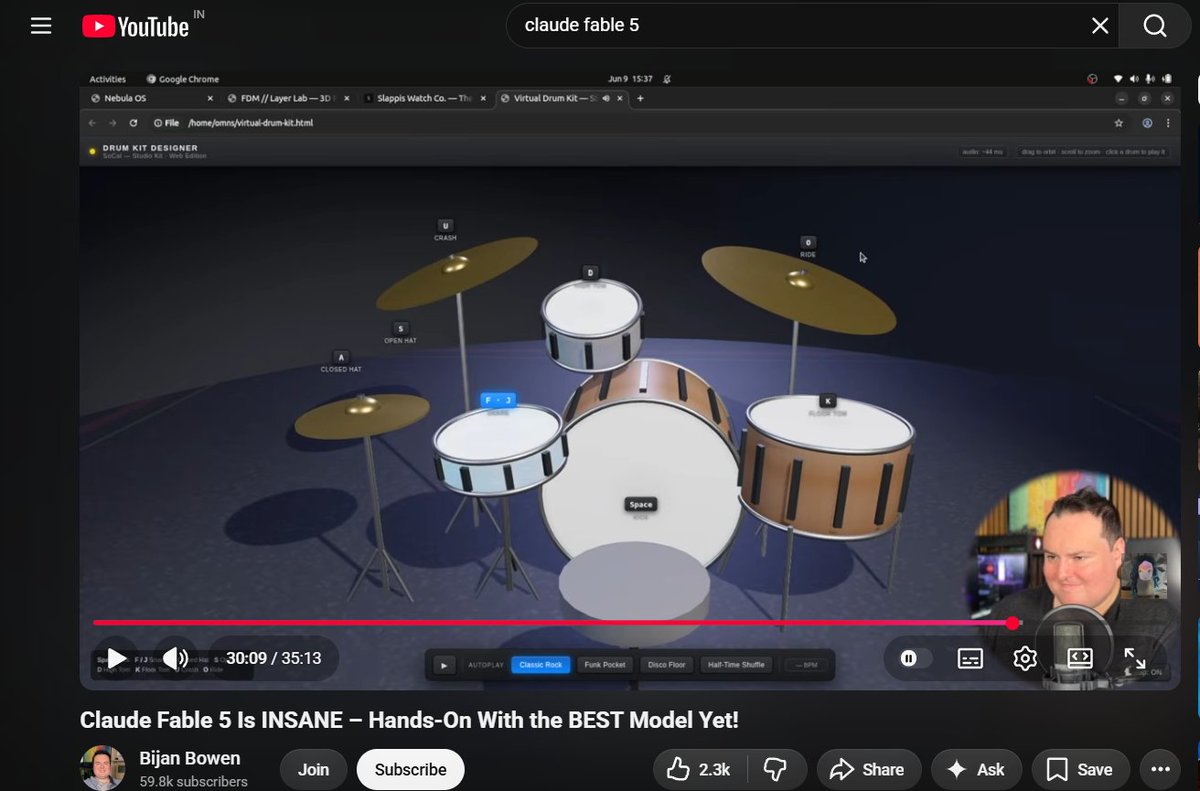Click Google Chrome in the Ubuntu top bar
The image size is (1200, 791).
point(182,79)
